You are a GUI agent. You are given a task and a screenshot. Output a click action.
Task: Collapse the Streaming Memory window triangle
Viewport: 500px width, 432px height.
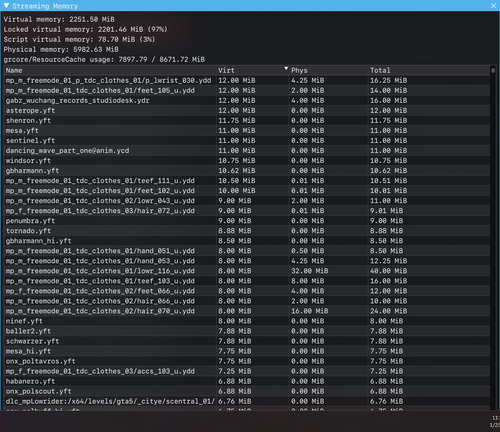point(6,6)
